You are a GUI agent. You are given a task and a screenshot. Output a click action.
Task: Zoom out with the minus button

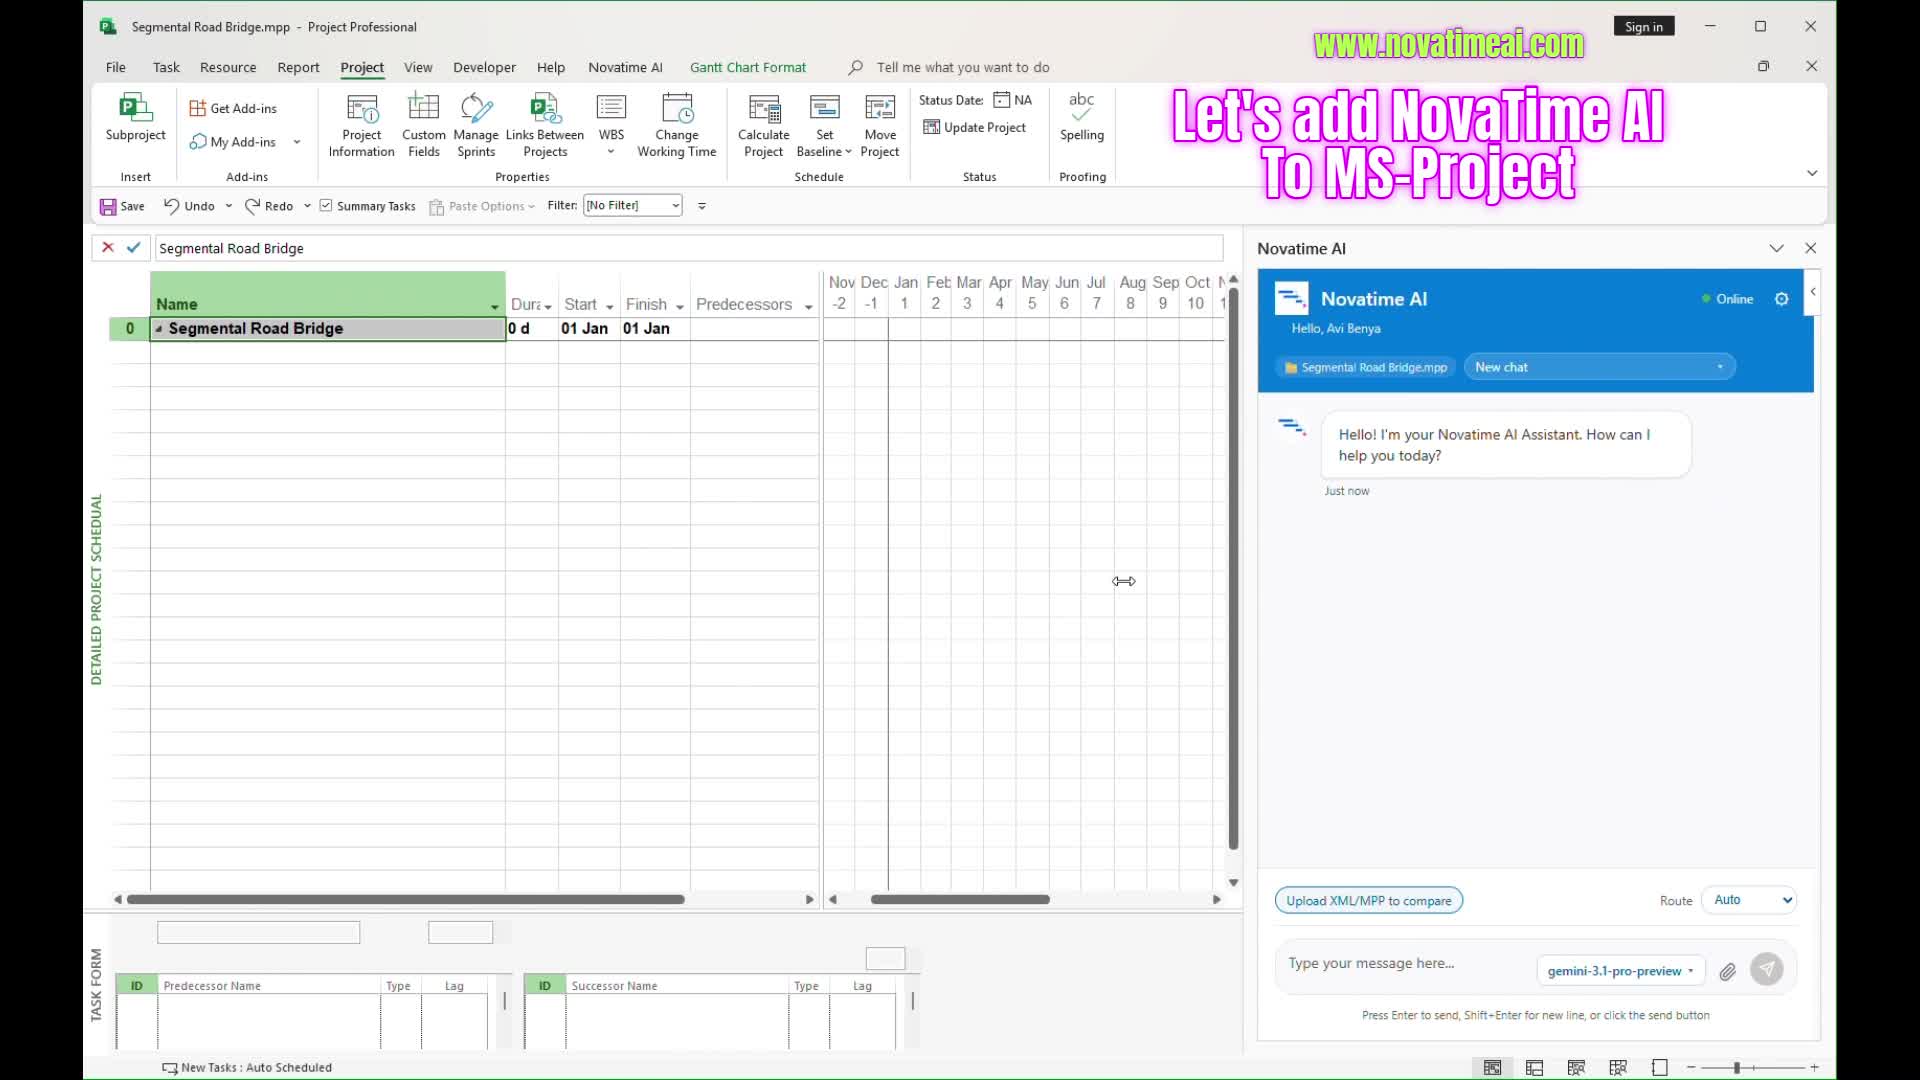click(1691, 1068)
